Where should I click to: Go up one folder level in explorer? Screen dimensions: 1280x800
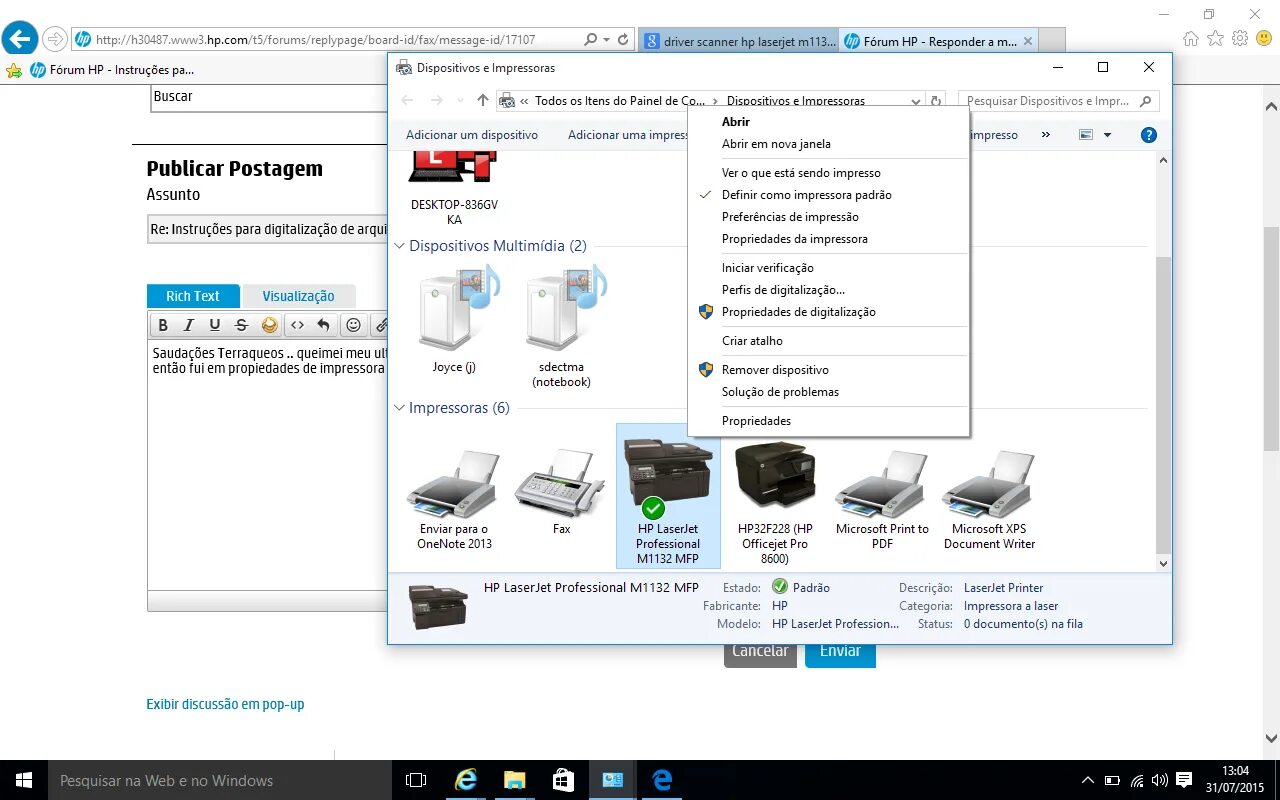pos(483,101)
